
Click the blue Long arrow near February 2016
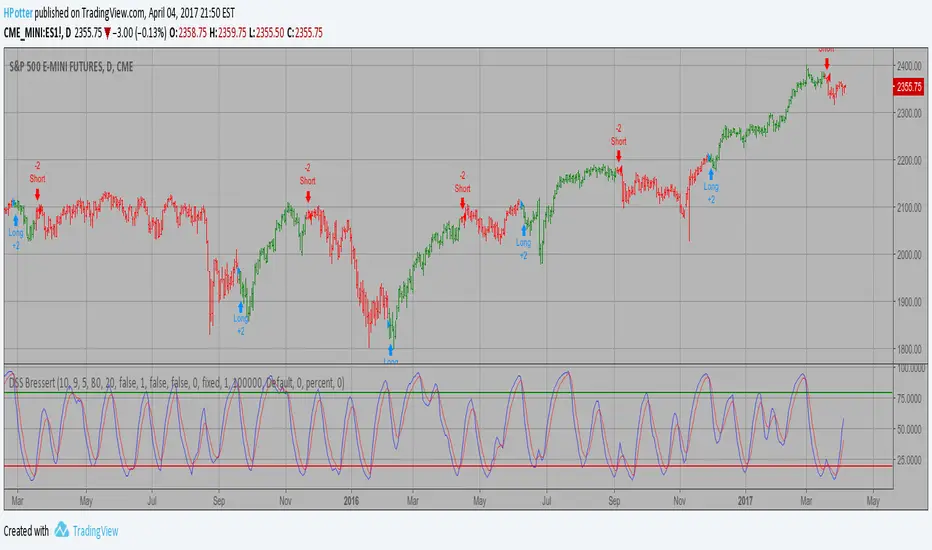pyautogui.click(x=391, y=350)
